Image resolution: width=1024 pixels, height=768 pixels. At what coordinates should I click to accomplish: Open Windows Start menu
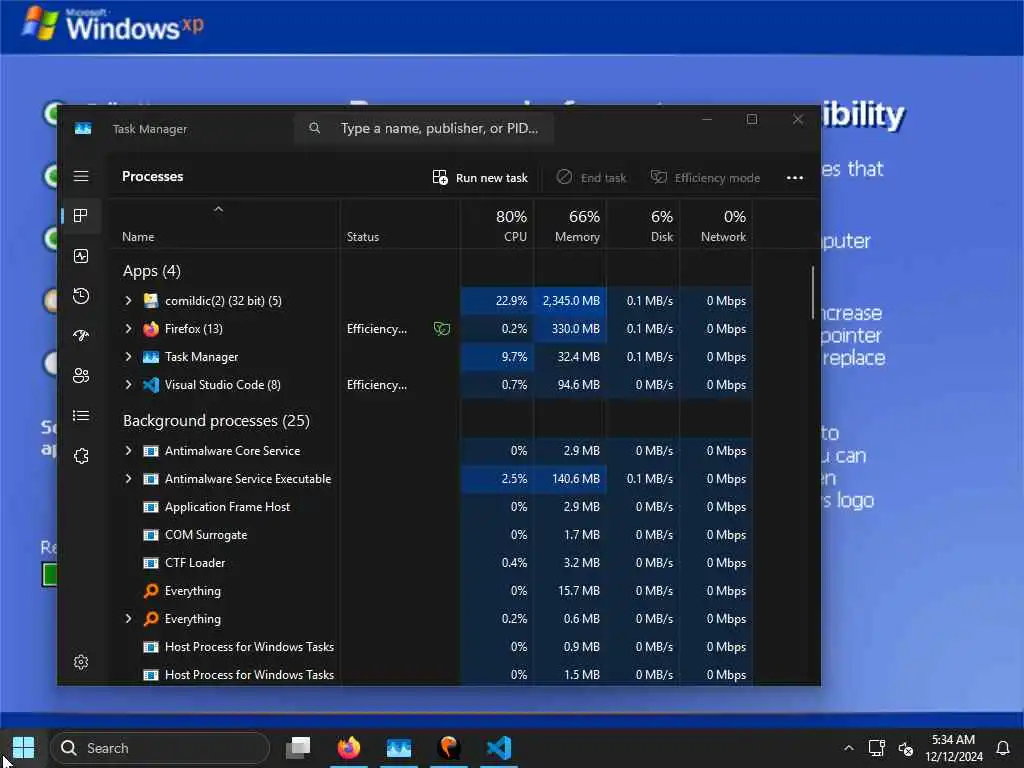[x=24, y=748]
